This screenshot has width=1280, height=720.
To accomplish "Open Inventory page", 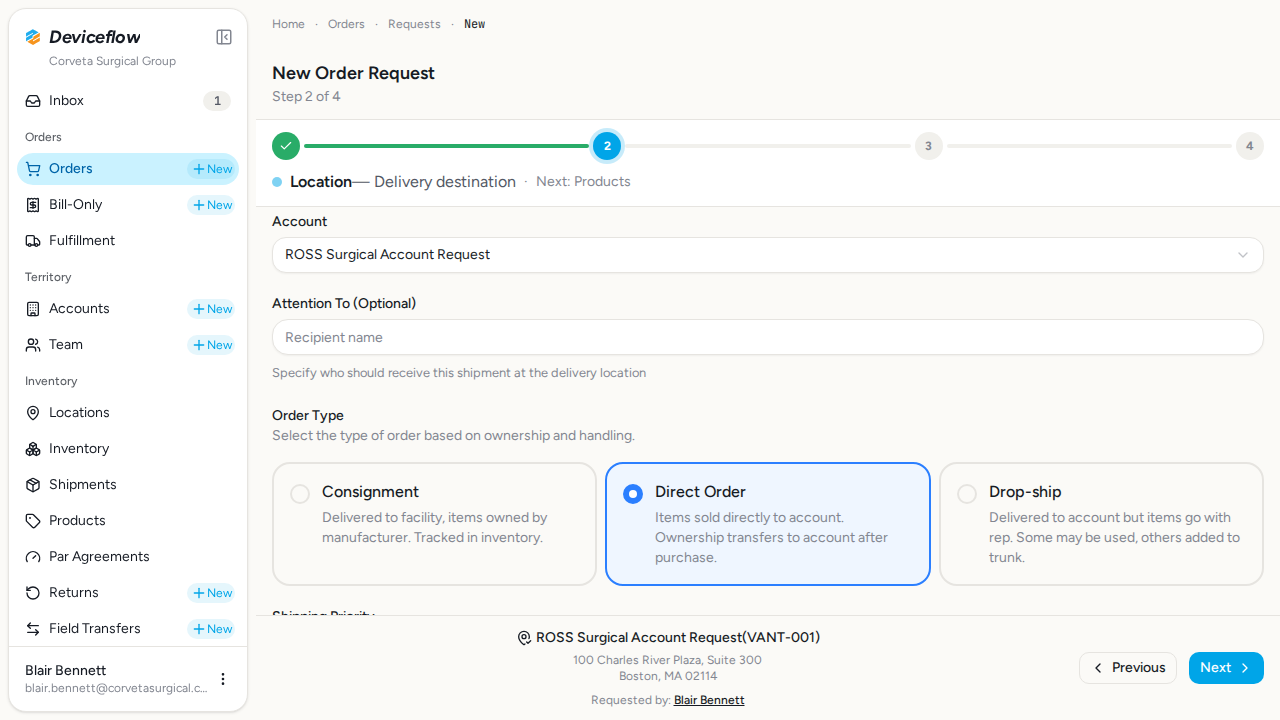I will click(x=128, y=449).
